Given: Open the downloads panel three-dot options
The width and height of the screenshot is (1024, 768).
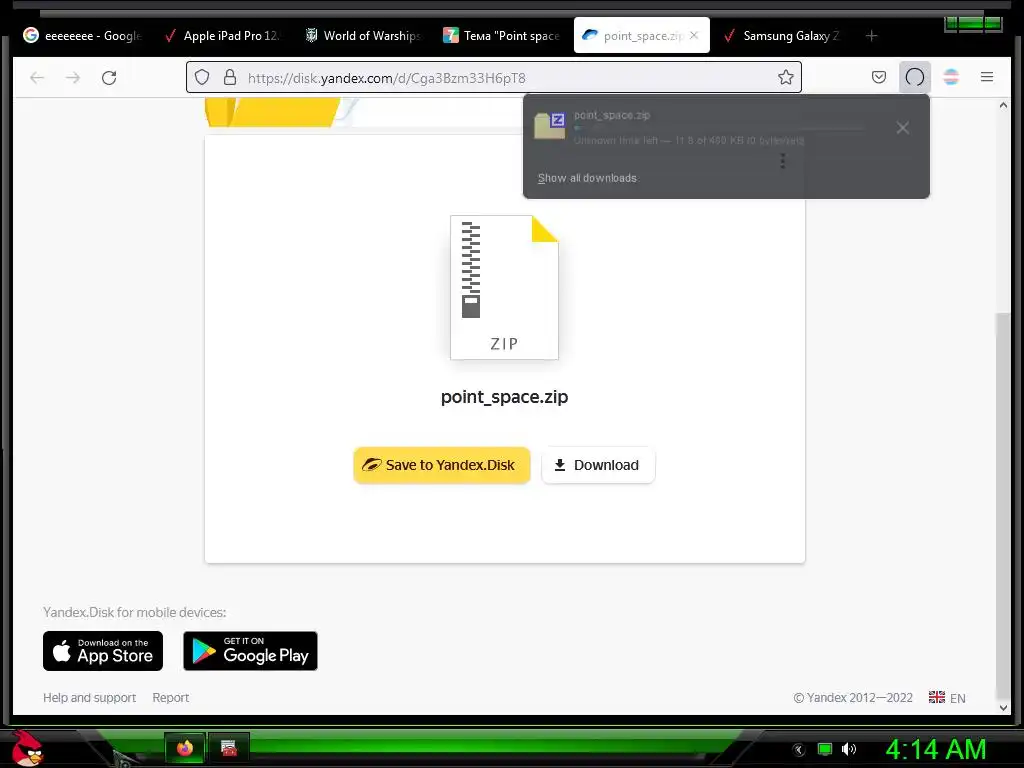Looking at the screenshot, I should 782,161.
